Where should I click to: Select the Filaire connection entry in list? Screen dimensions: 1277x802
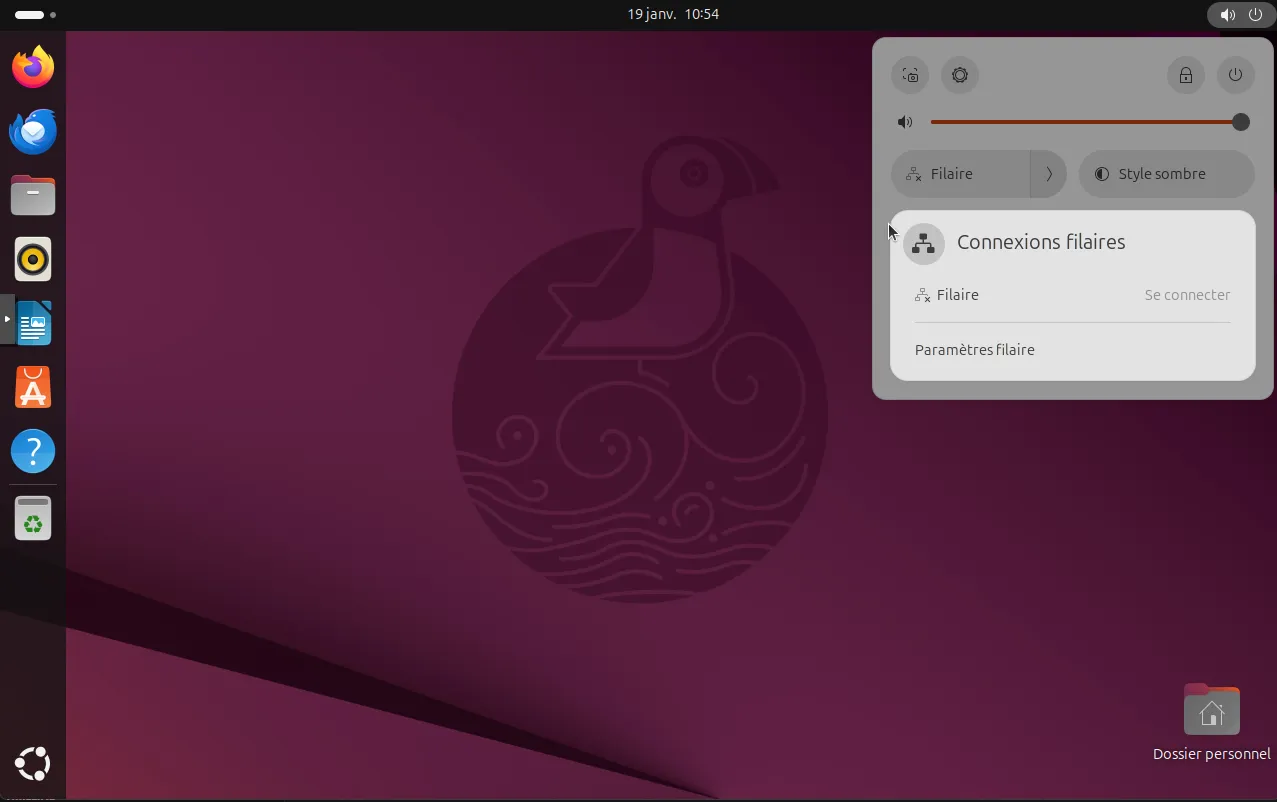click(958, 295)
